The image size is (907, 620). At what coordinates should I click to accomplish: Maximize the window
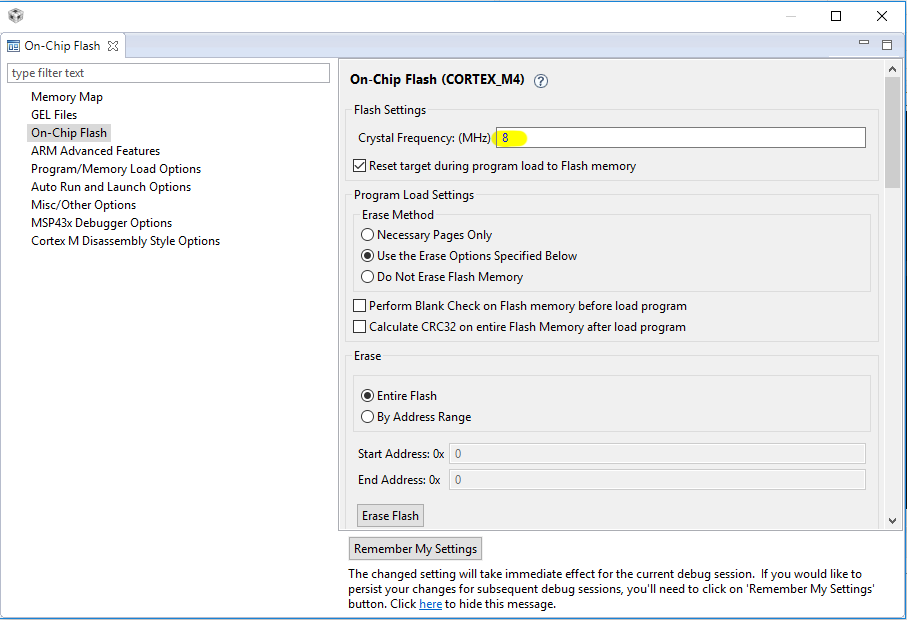836,16
